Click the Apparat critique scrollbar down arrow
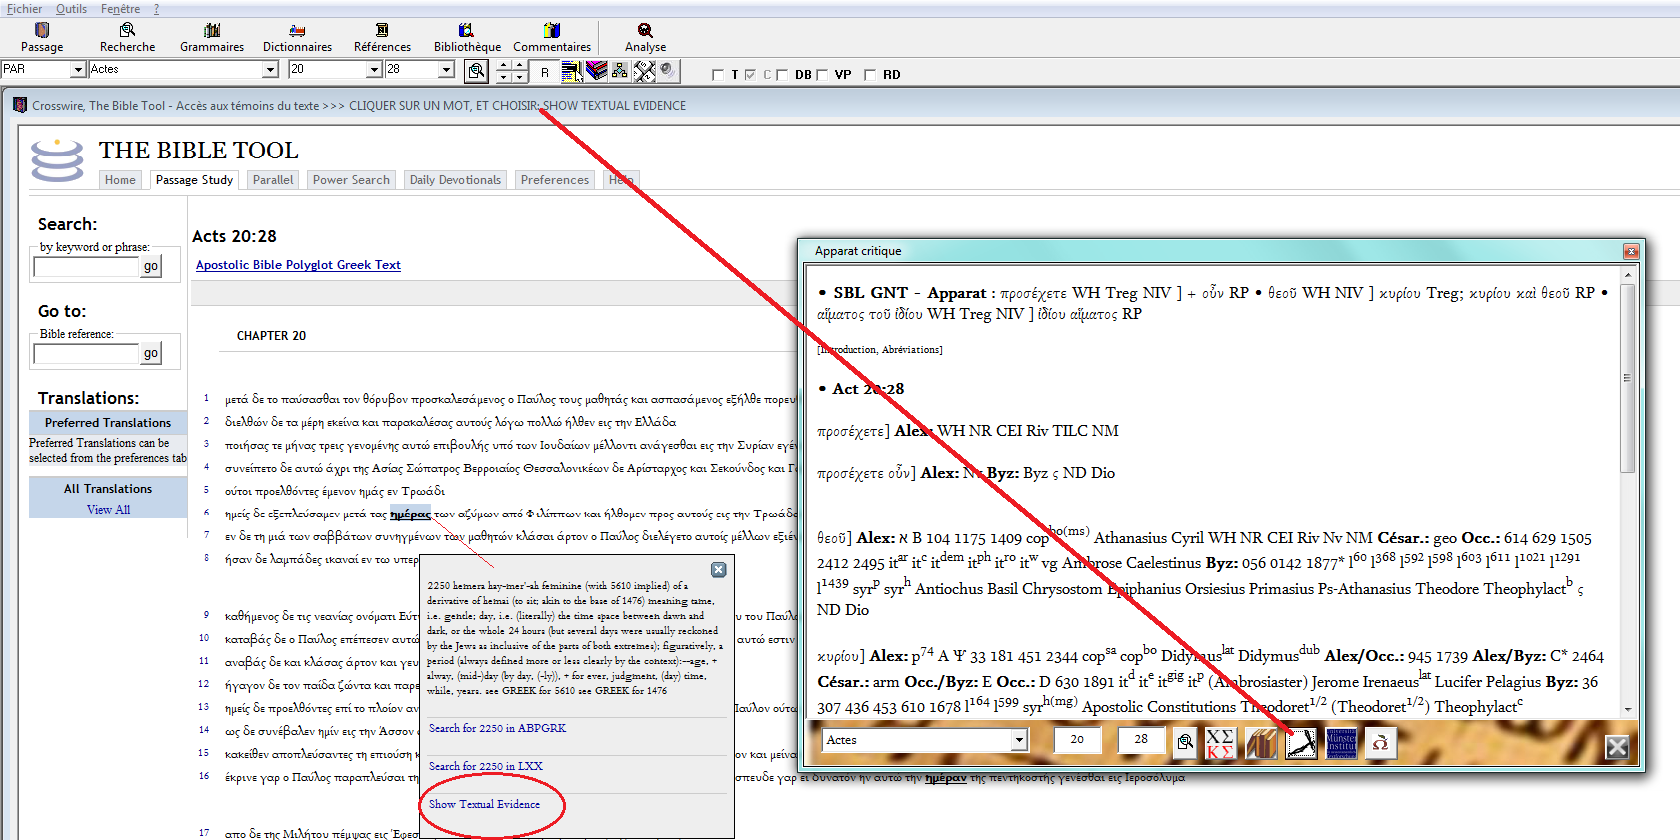This screenshot has width=1680, height=840. click(1628, 709)
